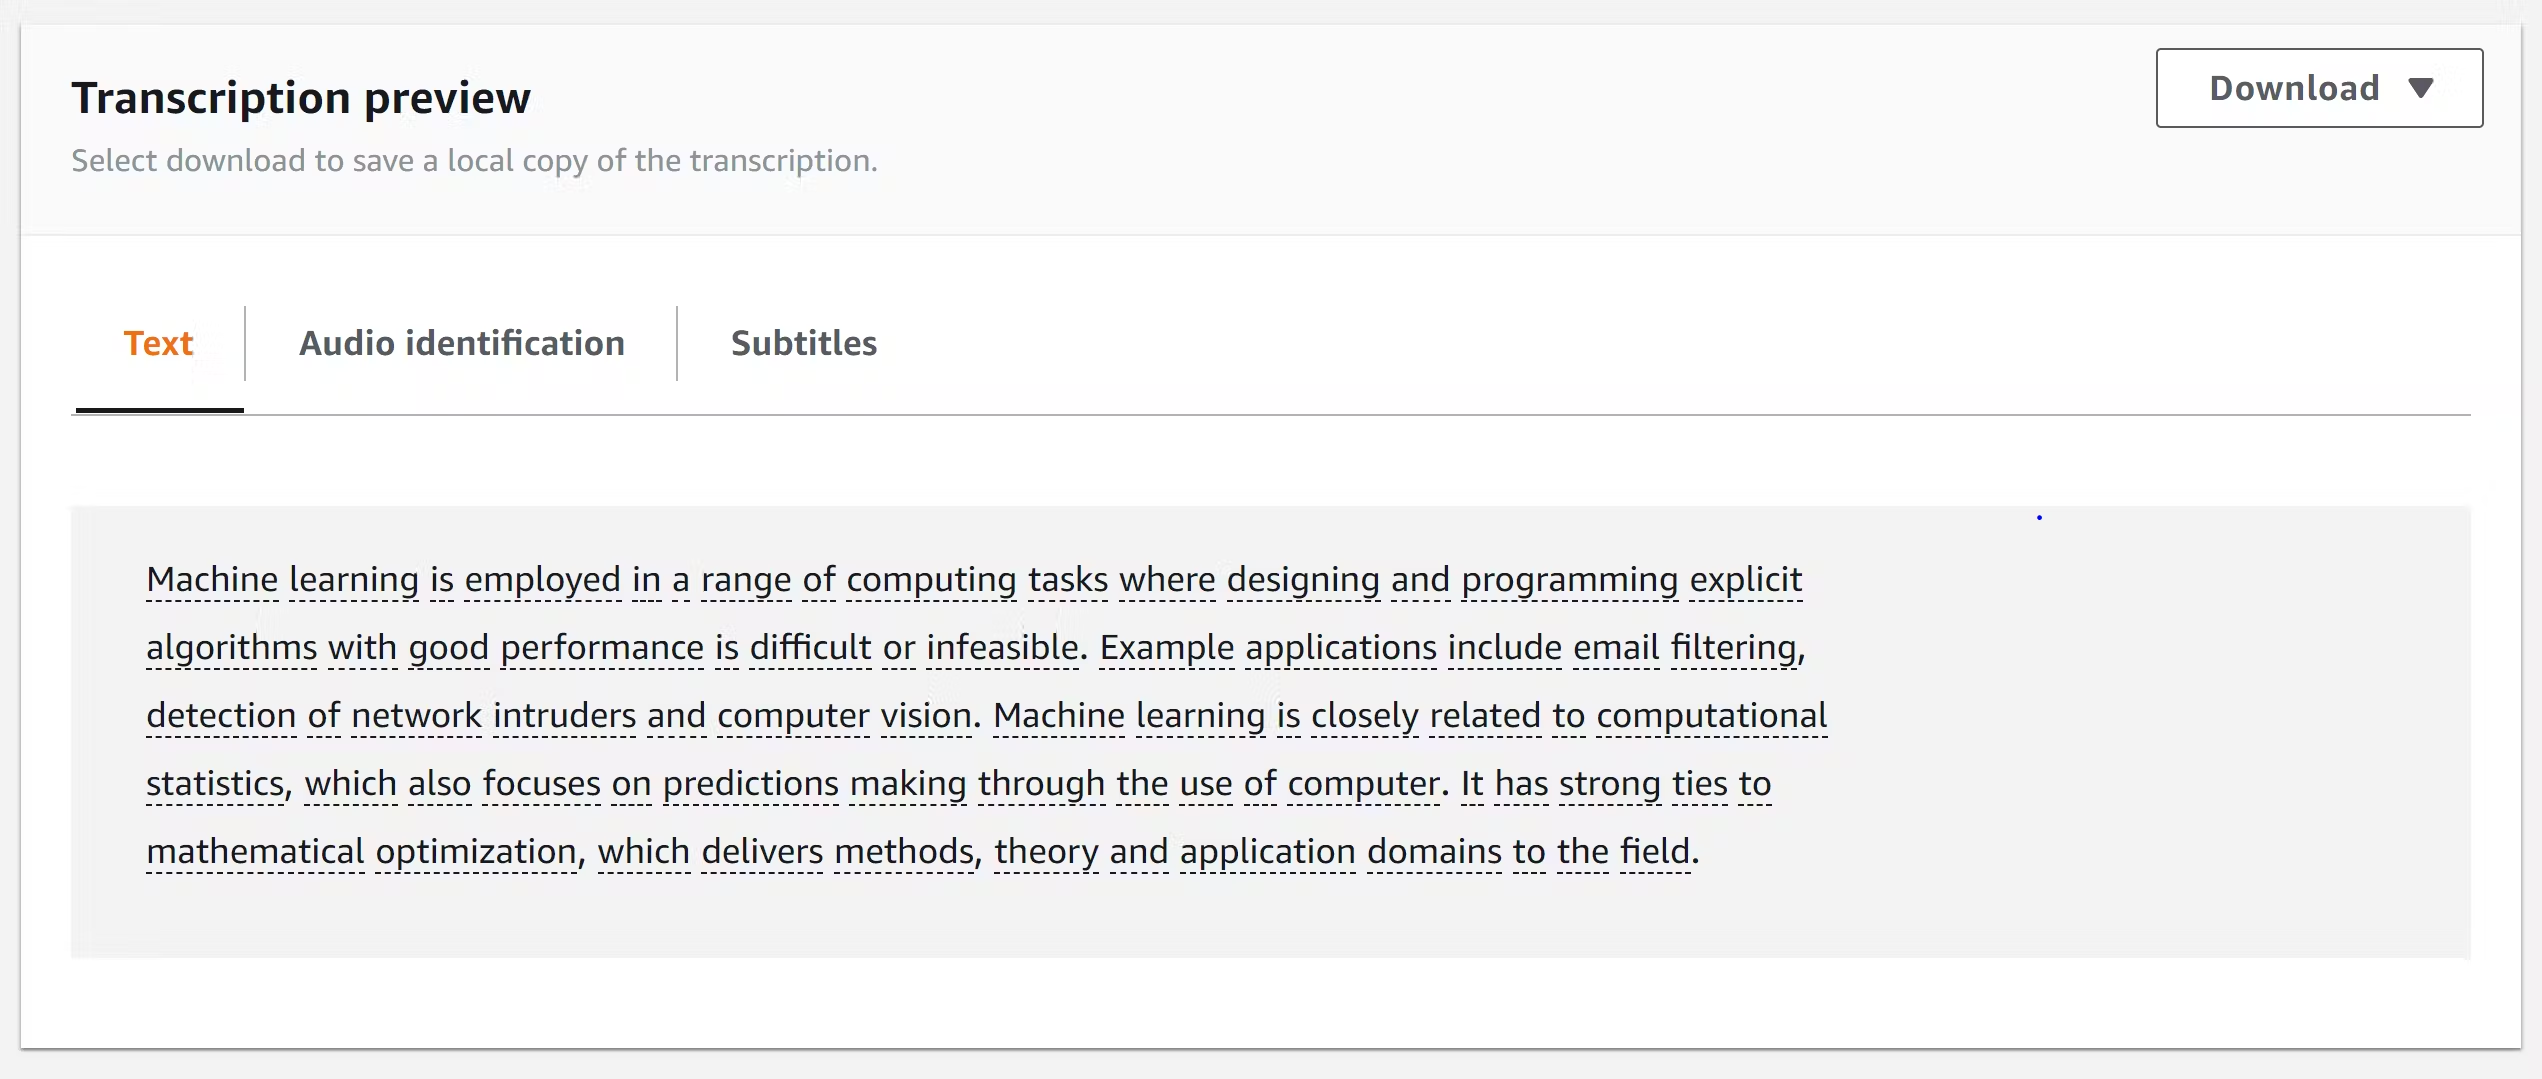Click the word 'computational' in transcript
This screenshot has height=1079, width=2542.
tap(1711, 715)
